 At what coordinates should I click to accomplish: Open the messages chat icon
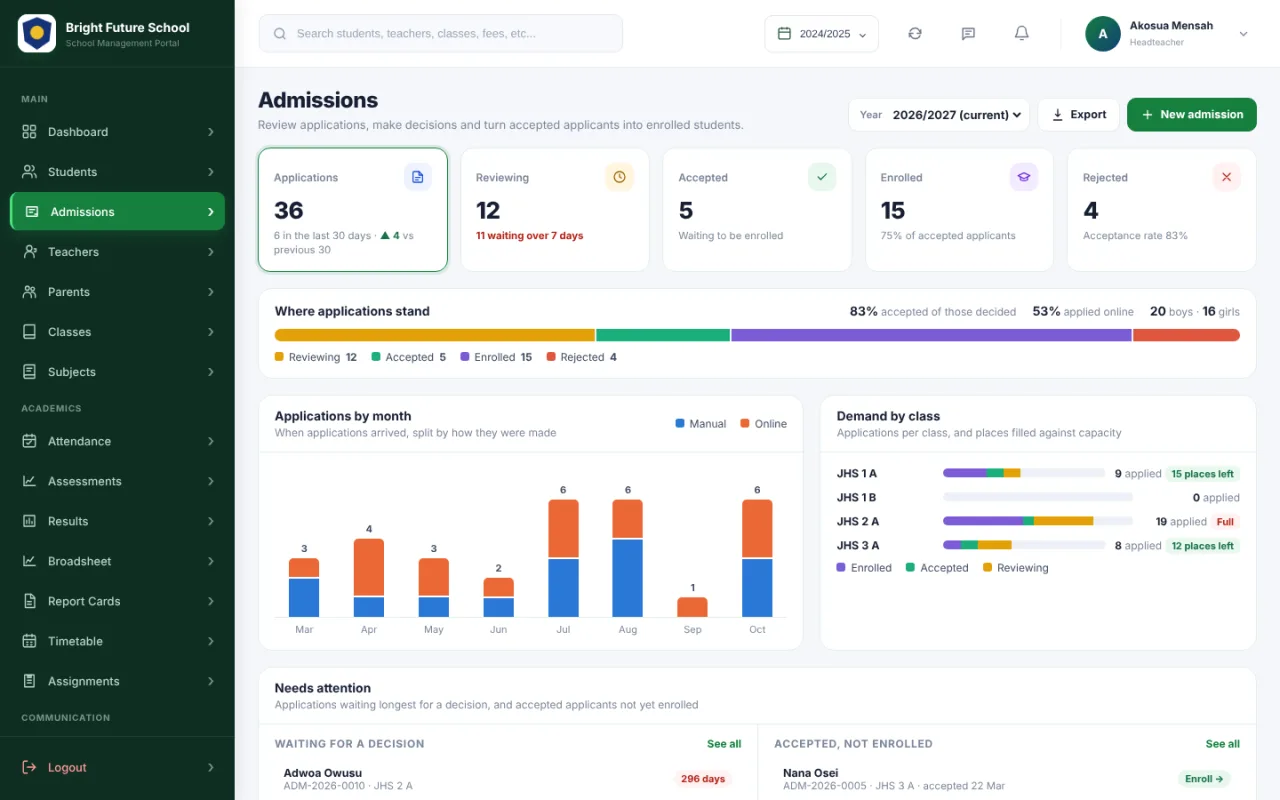[x=968, y=34]
